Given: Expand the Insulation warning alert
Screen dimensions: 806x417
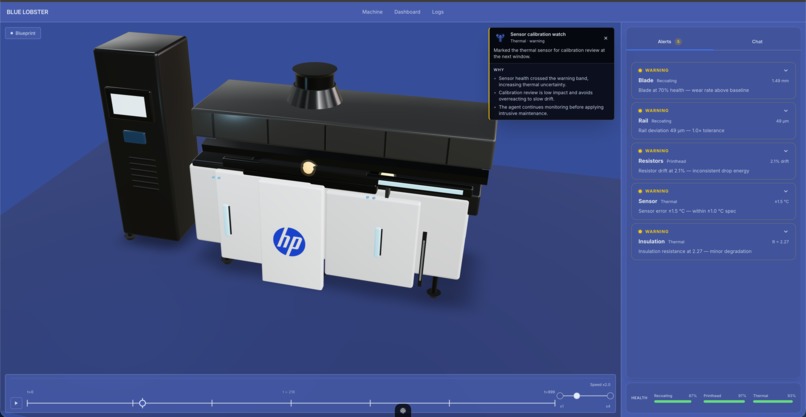Looking at the screenshot, I should [x=785, y=231].
